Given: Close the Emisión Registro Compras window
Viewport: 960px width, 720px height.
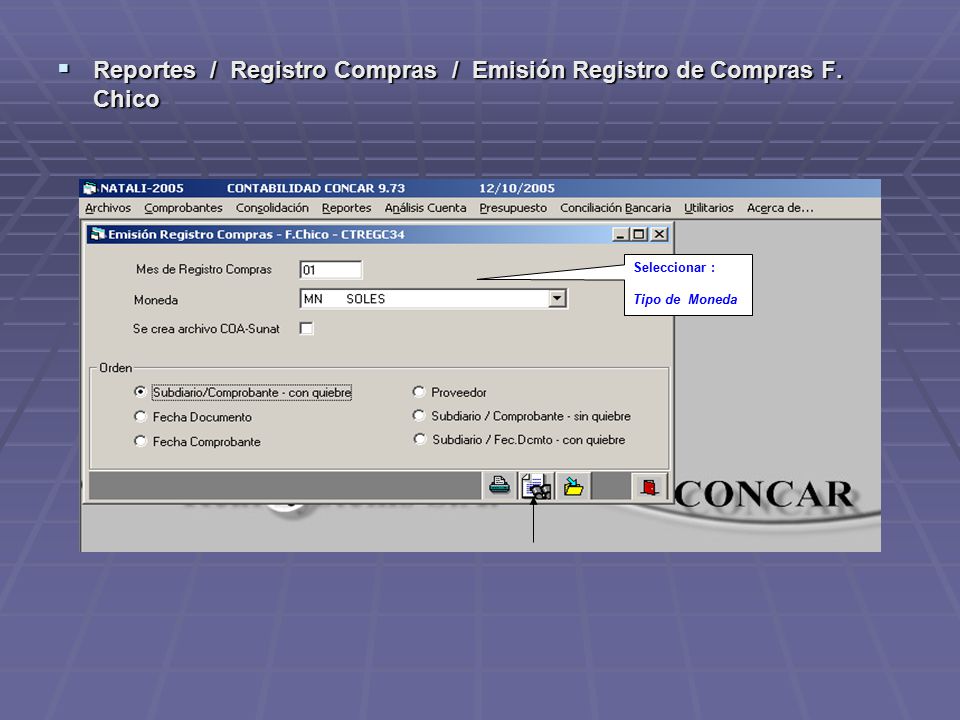Looking at the screenshot, I should click(x=659, y=234).
